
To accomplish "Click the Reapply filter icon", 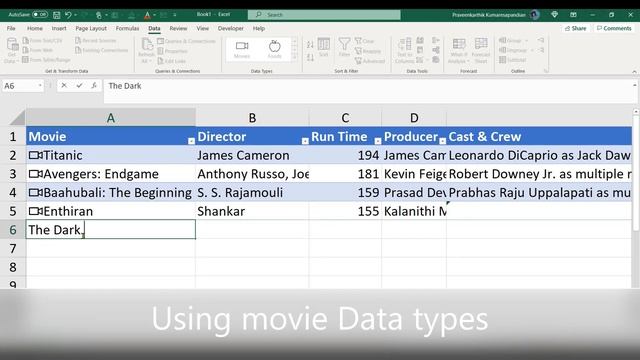I will 358,51.
